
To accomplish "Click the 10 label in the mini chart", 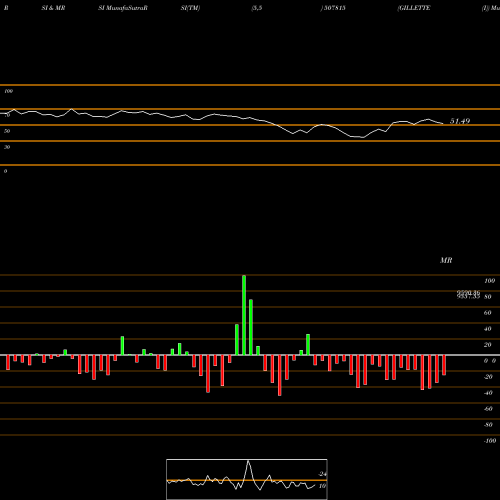I will point(322,486).
